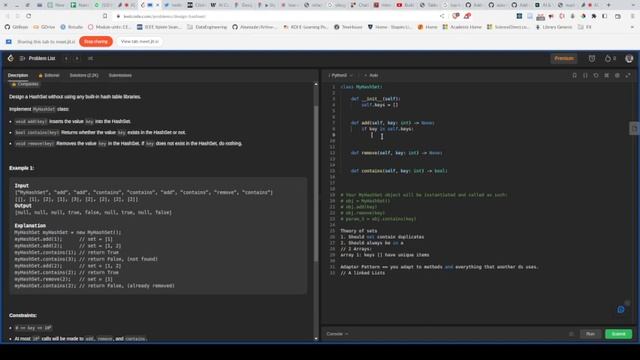Open the Solutions (2.2K) tab
The width and height of the screenshot is (640, 360).
tap(84, 76)
